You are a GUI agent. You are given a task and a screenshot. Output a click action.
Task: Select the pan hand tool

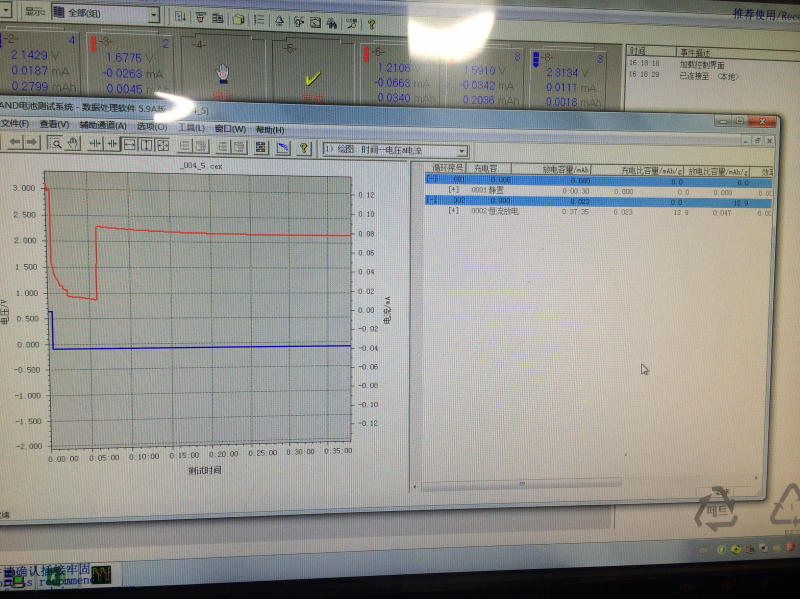[72, 143]
